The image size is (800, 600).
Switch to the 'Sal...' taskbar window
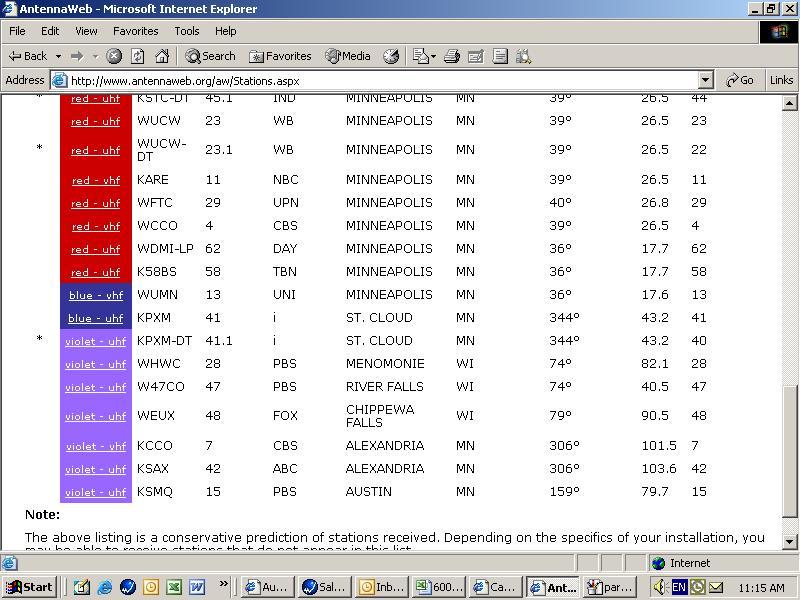click(324, 587)
